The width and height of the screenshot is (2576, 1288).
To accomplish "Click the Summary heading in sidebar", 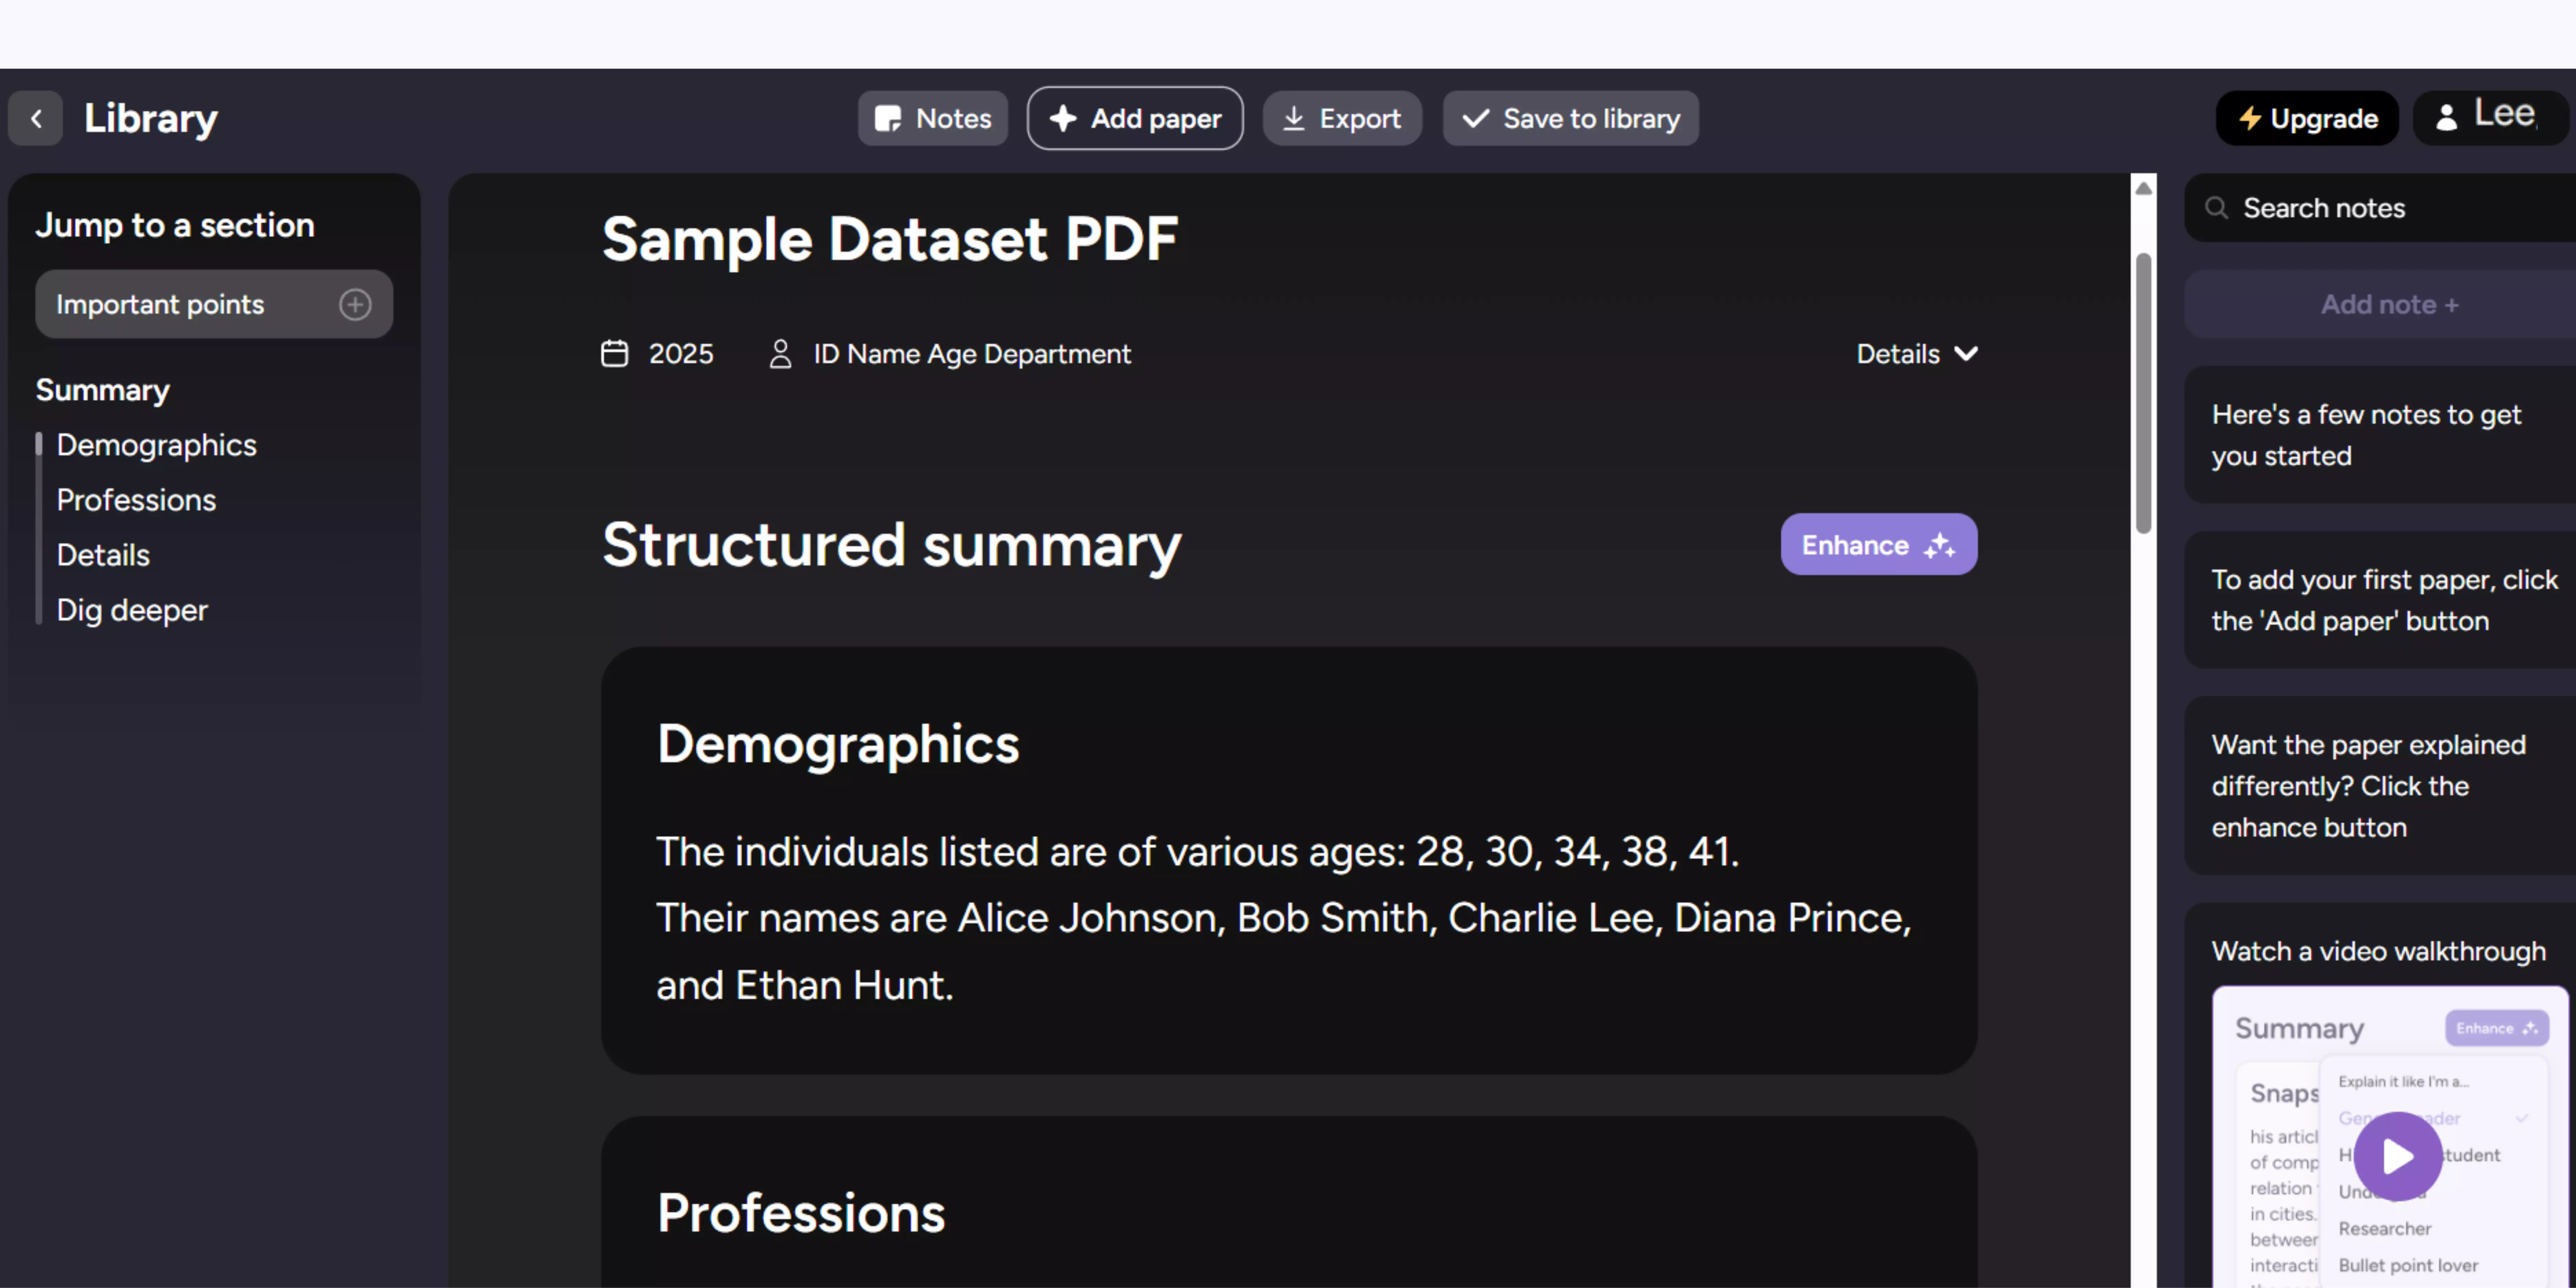I will pos(102,390).
